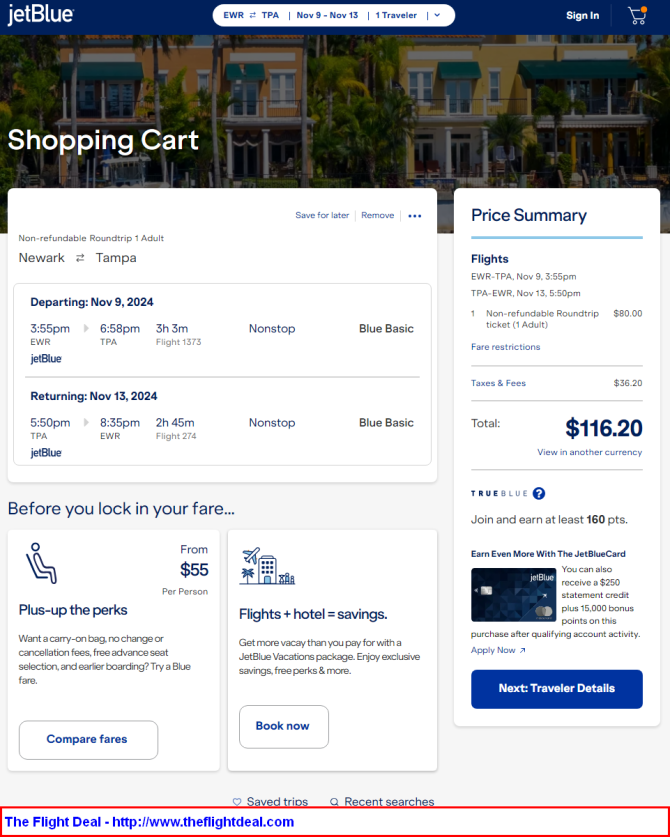This screenshot has width=670, height=837.
Task: Click the JetBlue logo in header
Action: click(x=41, y=15)
